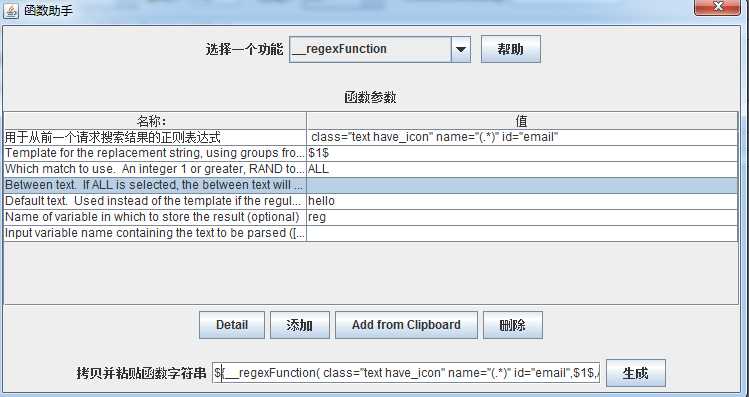Click the Add from Clipboard button
The width and height of the screenshot is (749, 397).
(406, 325)
